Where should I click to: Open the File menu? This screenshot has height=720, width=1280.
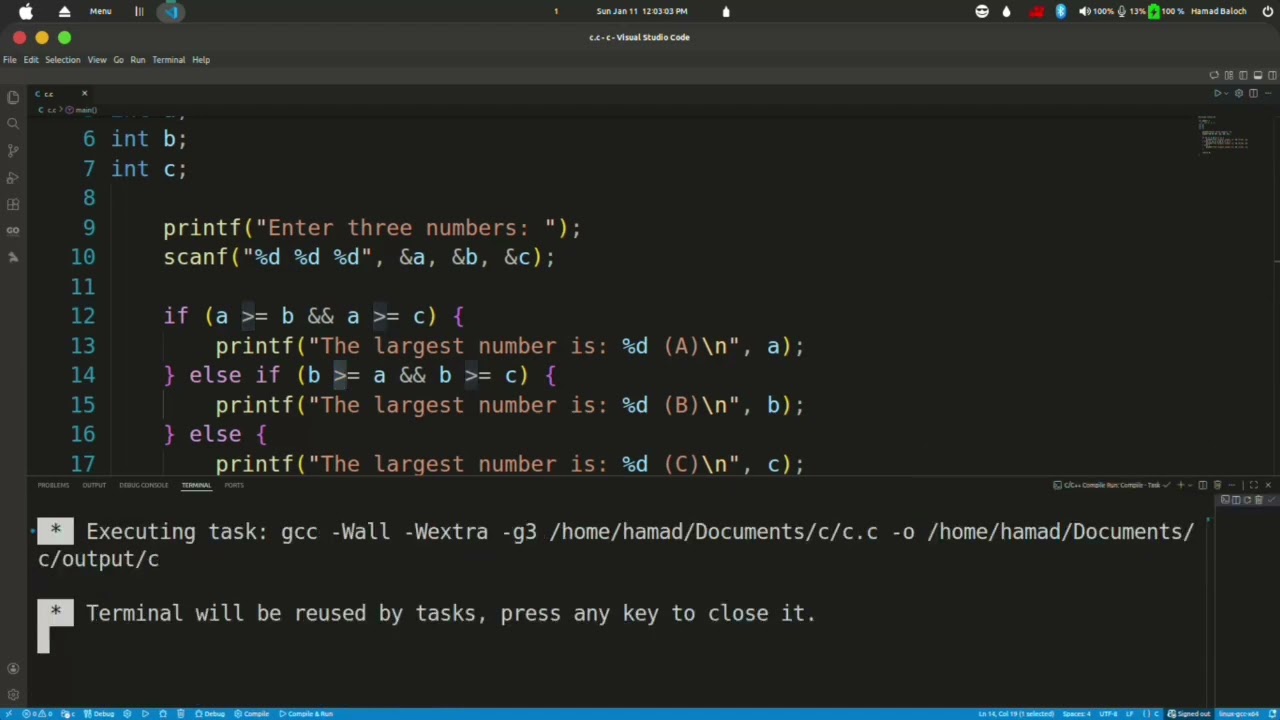[x=10, y=60]
